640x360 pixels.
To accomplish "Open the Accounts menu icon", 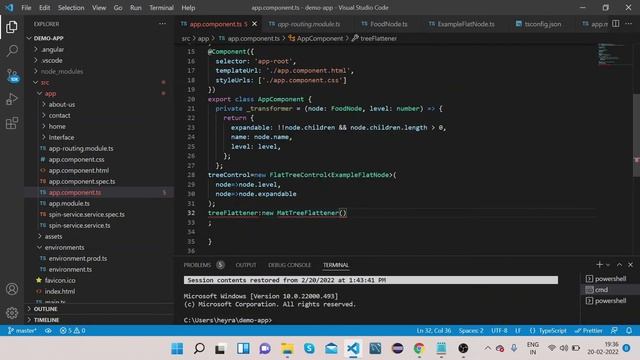I will point(12,289).
